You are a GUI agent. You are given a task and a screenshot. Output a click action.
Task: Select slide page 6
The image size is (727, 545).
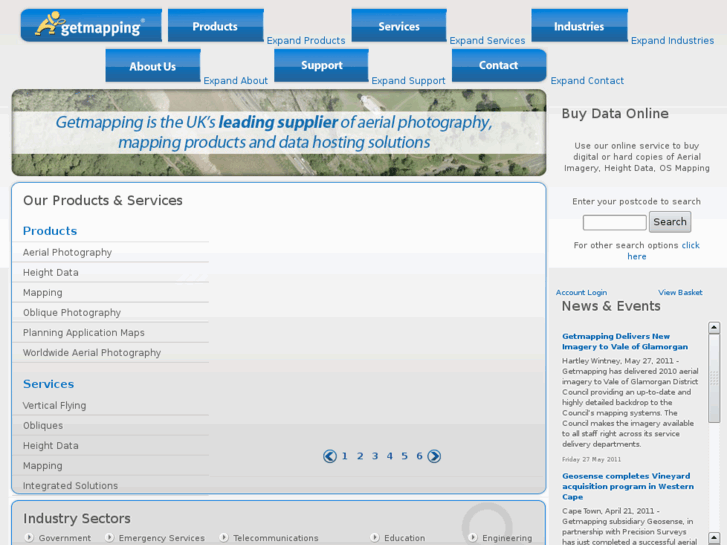pyautogui.click(x=419, y=456)
